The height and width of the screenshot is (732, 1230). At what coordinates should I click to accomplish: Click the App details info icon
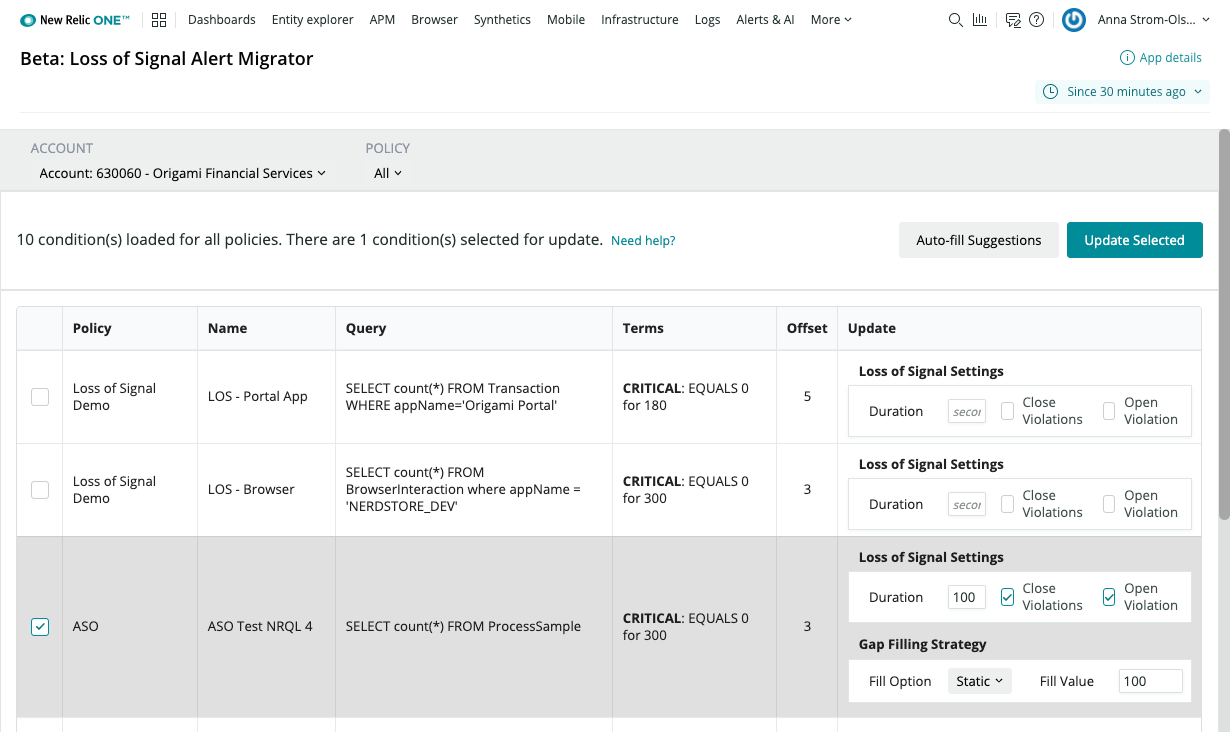[x=1127, y=58]
